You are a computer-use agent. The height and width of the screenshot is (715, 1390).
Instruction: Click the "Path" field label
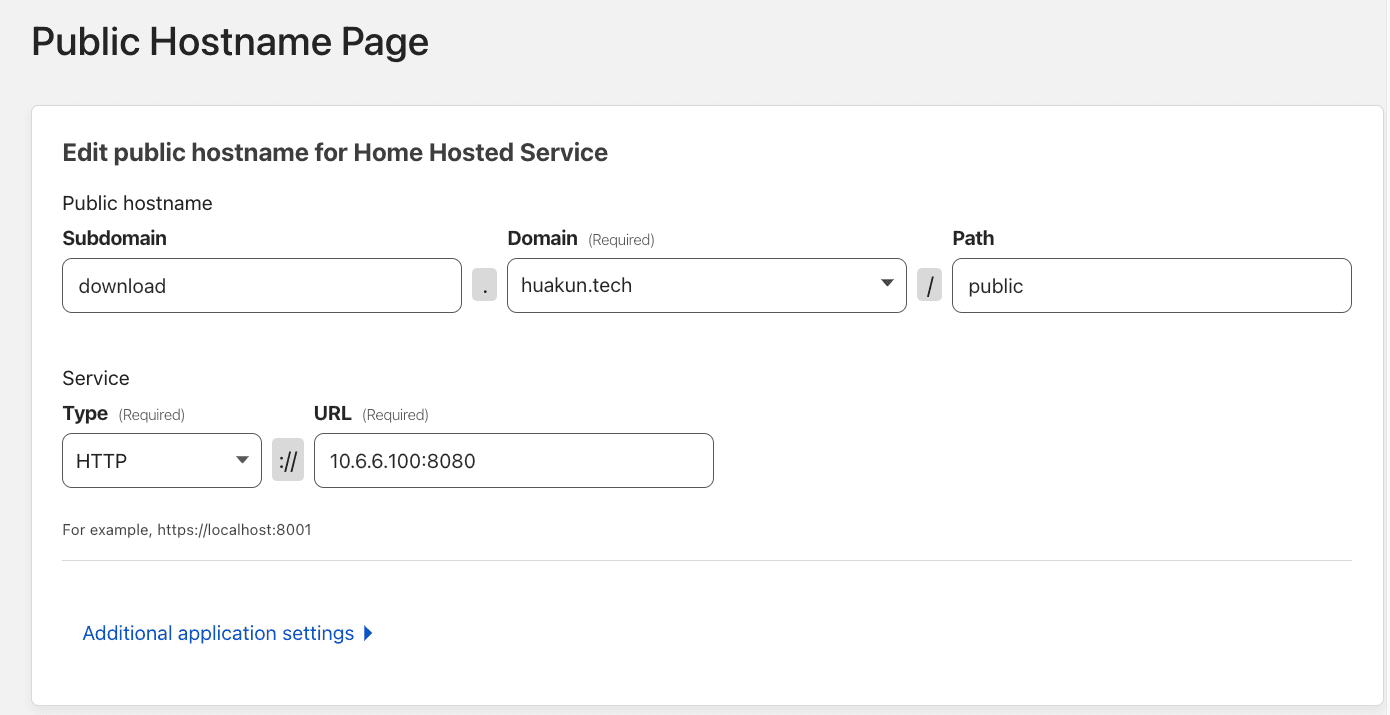[973, 238]
